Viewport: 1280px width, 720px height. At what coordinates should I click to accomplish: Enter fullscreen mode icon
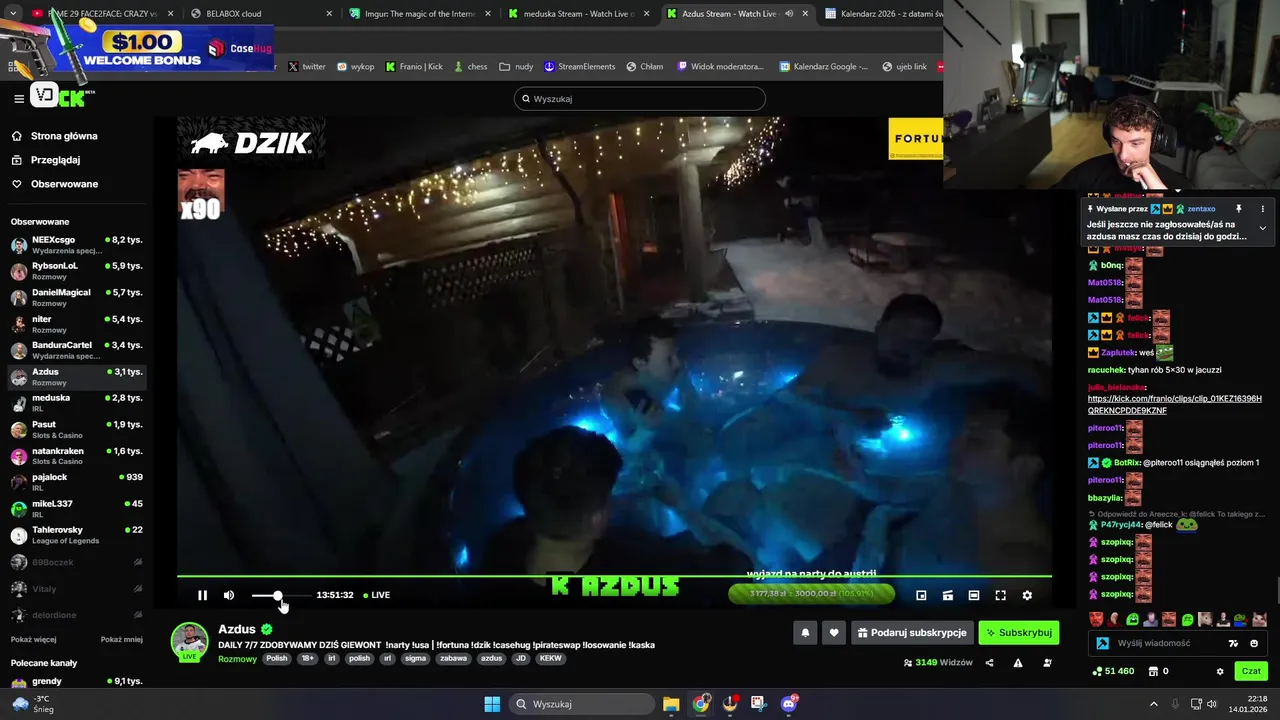[x=1000, y=595]
